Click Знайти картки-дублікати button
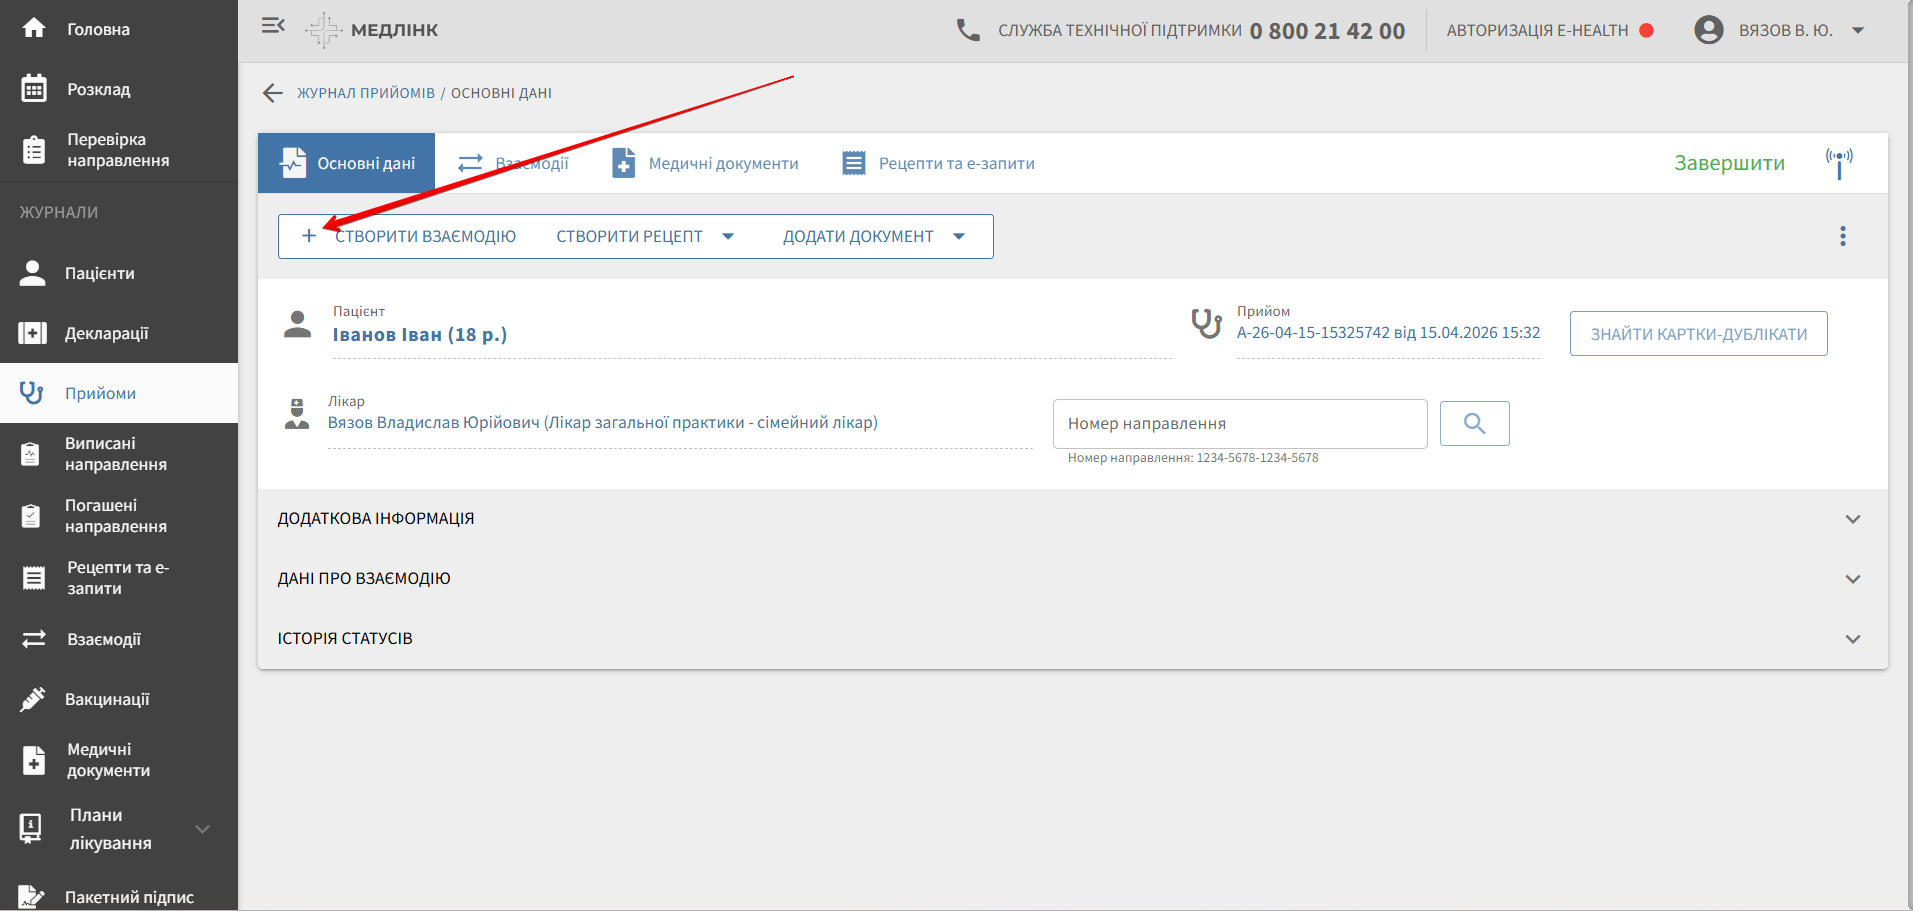The image size is (1913, 911). [1698, 334]
